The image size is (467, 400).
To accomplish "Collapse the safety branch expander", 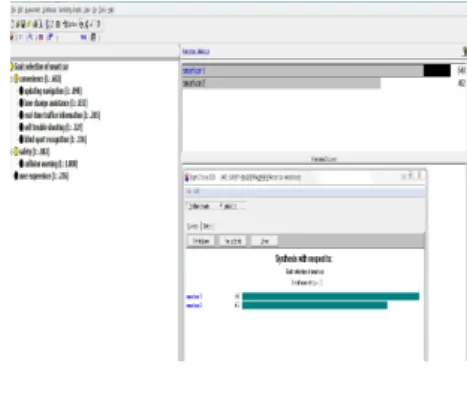I will (x=11, y=152).
